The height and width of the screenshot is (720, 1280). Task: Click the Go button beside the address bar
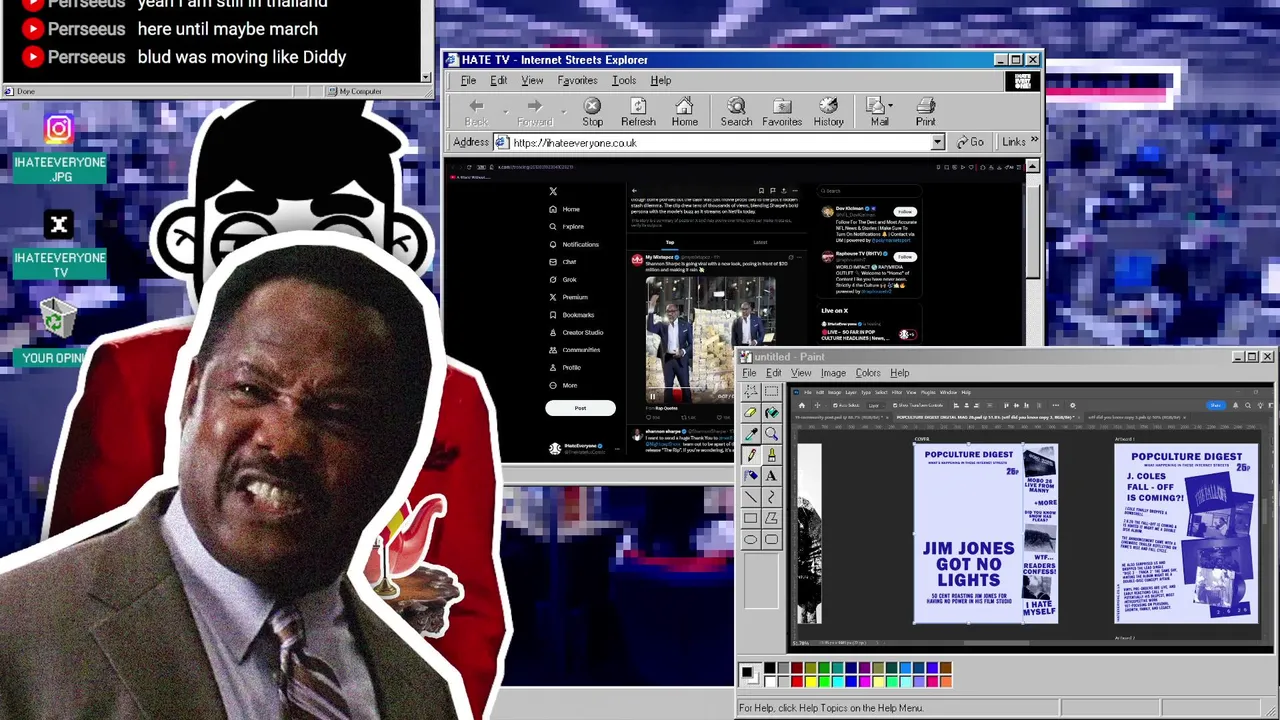point(970,142)
